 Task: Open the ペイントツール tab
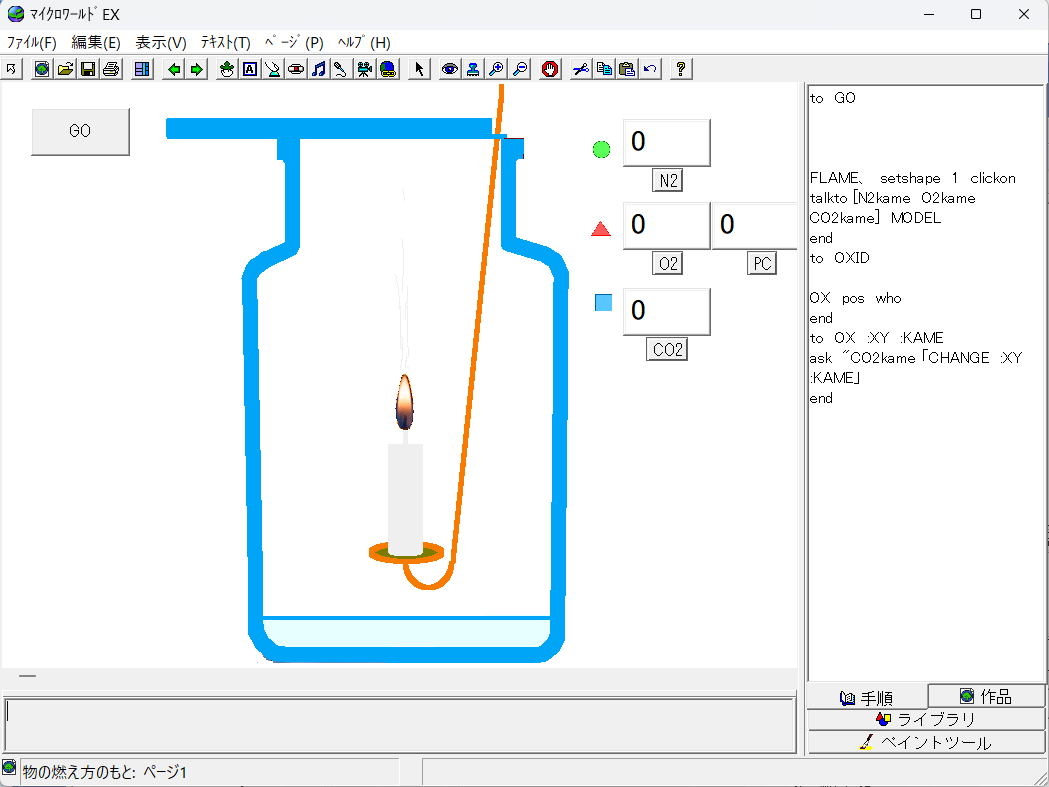pos(926,742)
